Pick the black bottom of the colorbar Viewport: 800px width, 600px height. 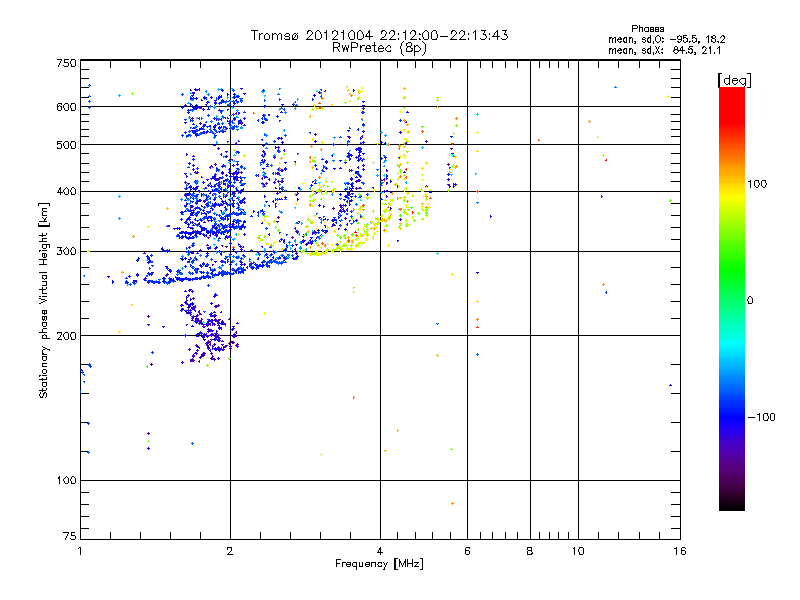coord(732,503)
